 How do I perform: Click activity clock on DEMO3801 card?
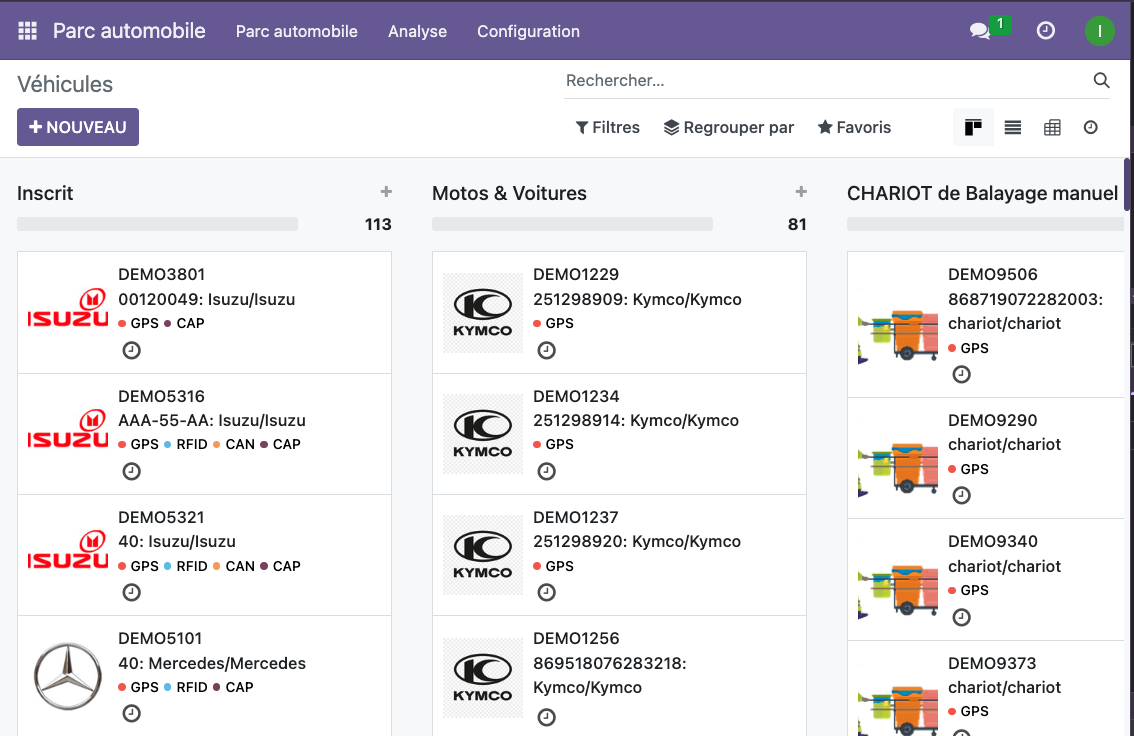click(131, 350)
